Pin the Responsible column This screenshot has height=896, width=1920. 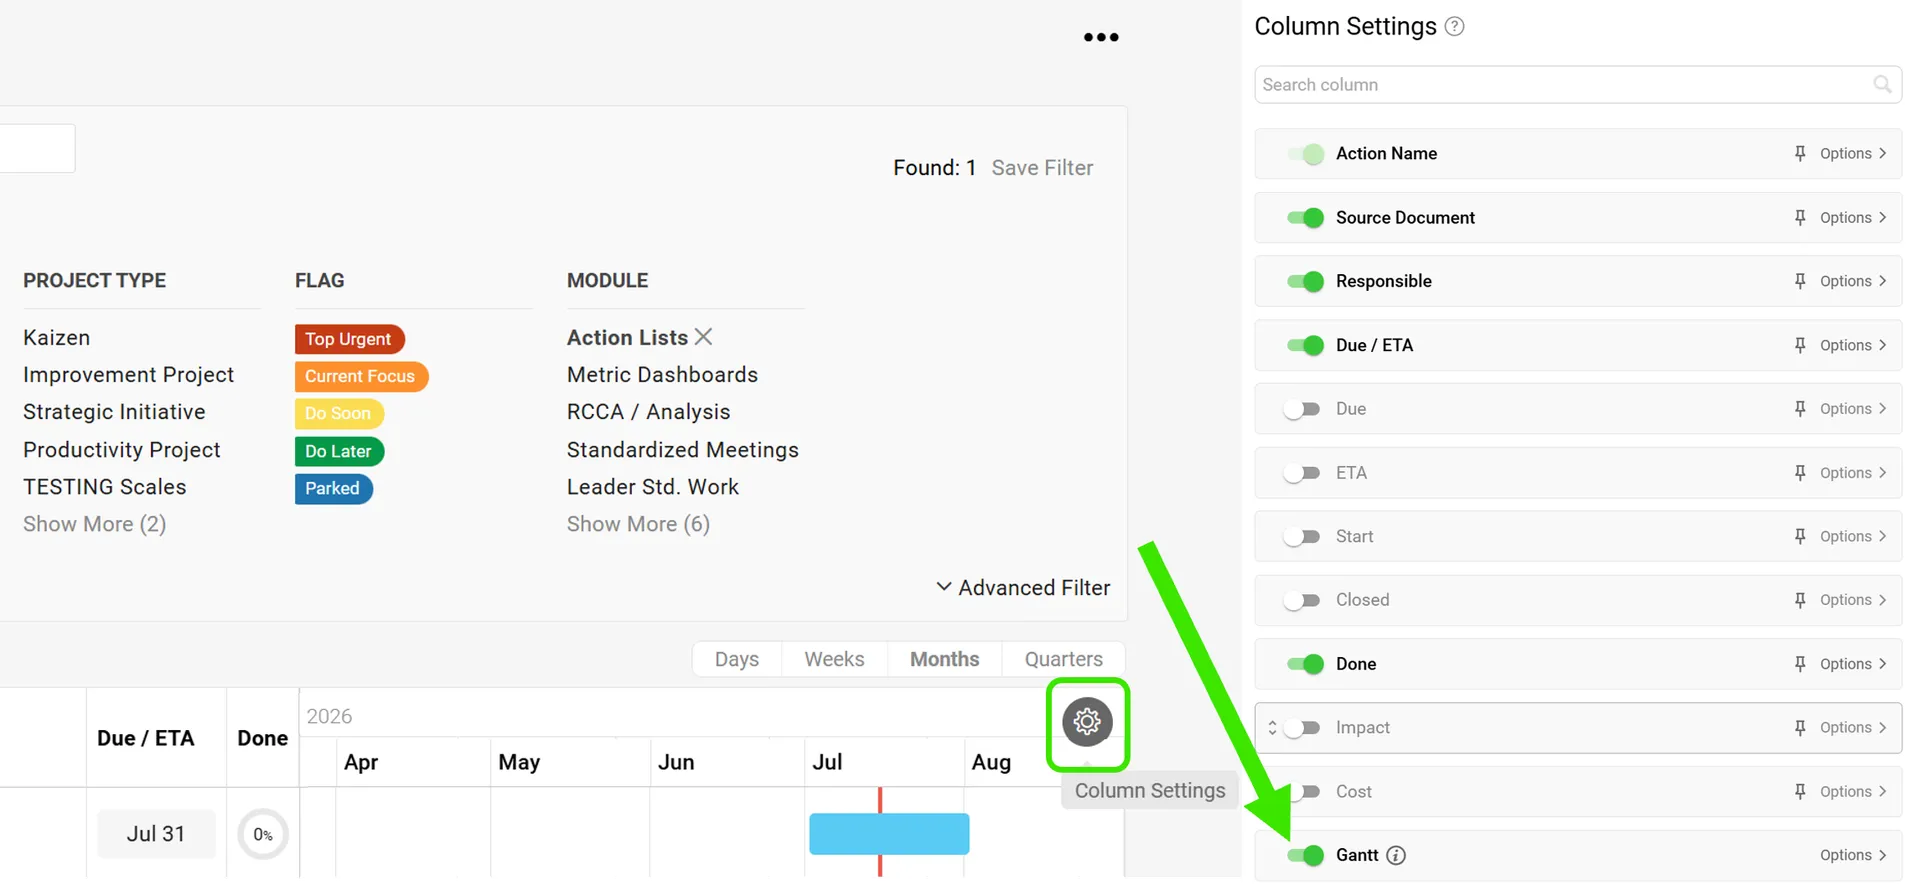click(1800, 282)
